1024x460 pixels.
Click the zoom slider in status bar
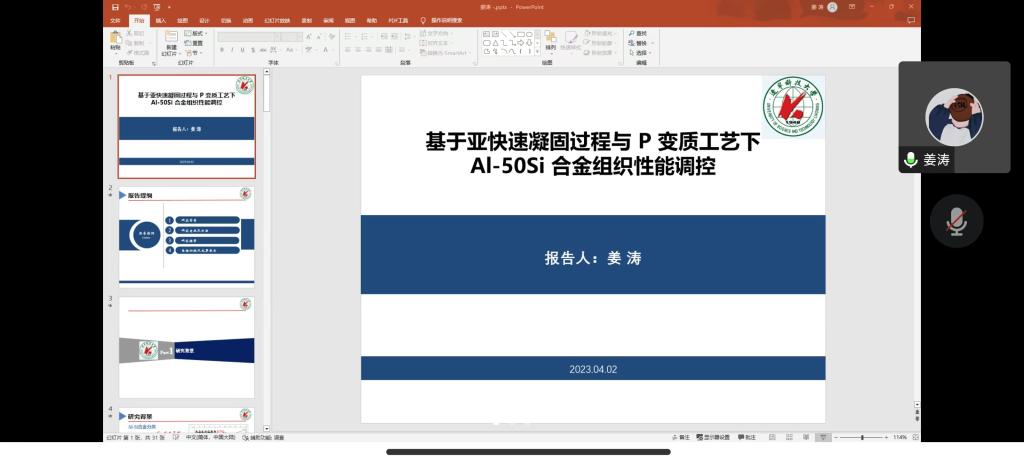[x=860, y=437]
